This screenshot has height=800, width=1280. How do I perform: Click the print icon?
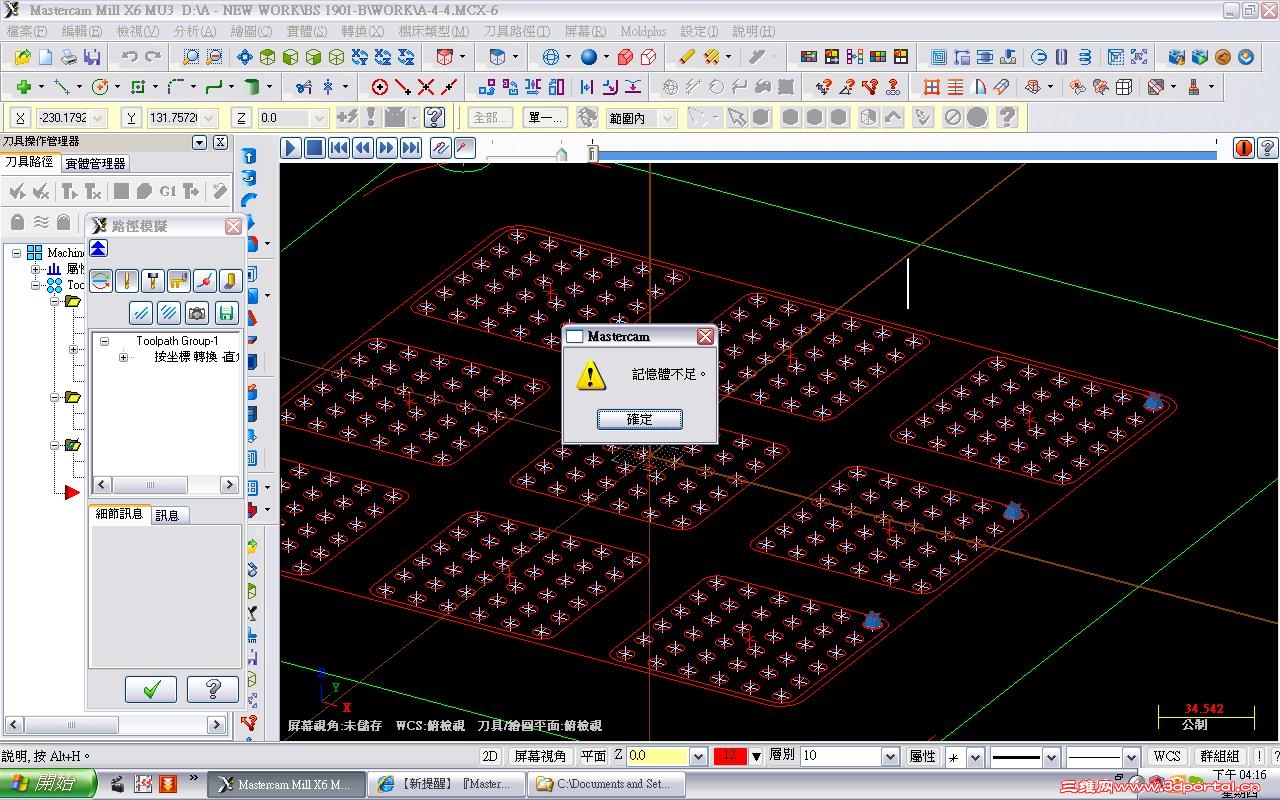click(x=69, y=57)
